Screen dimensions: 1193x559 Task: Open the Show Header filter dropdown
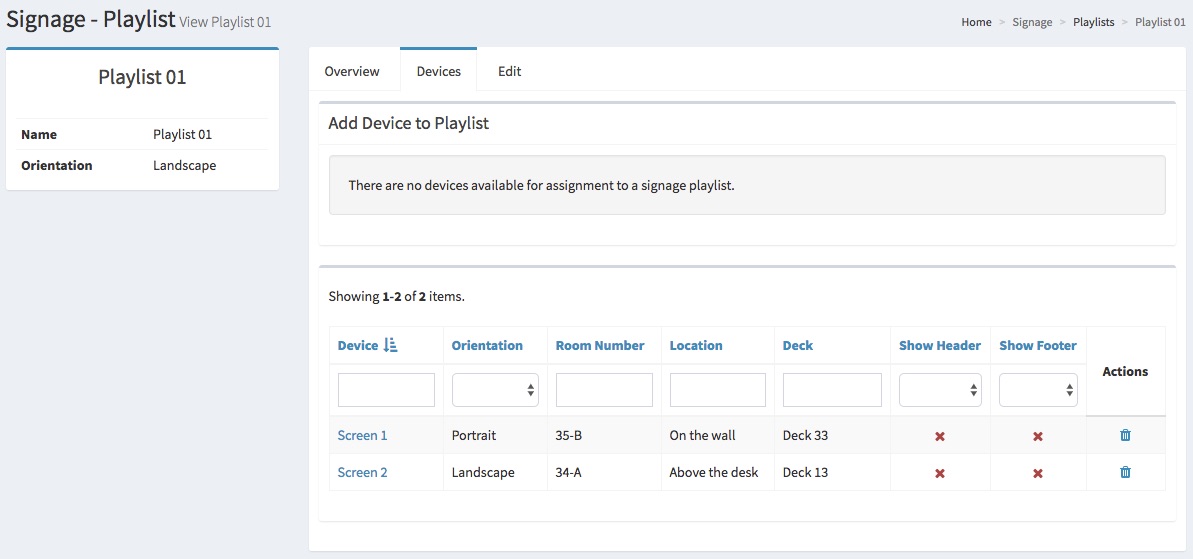(939, 390)
